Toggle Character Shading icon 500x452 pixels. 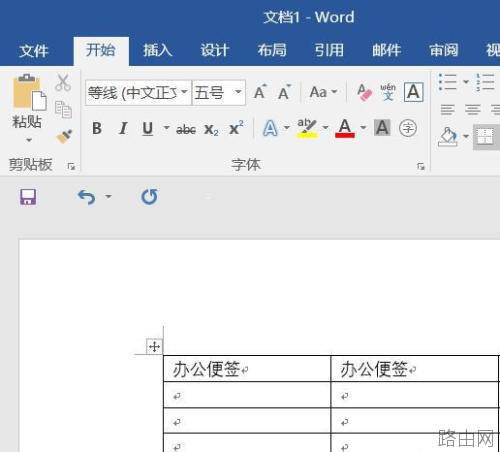[382, 128]
